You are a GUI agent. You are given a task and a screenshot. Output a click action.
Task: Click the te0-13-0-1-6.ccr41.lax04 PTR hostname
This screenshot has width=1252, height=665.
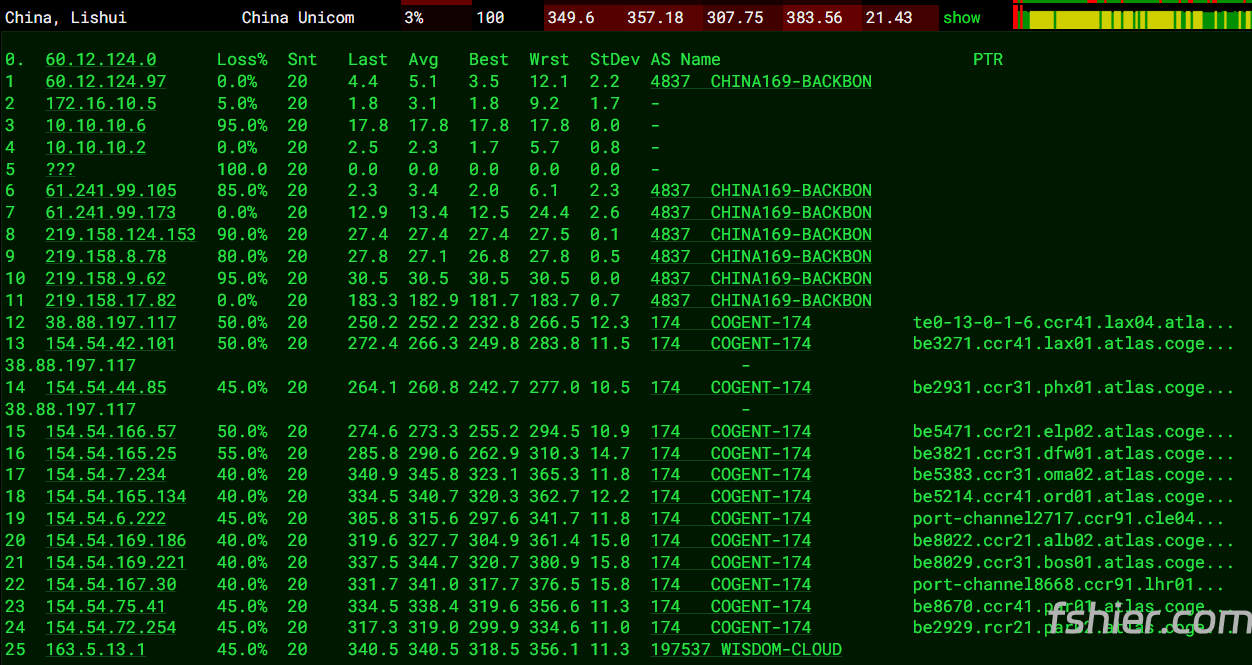(1073, 323)
